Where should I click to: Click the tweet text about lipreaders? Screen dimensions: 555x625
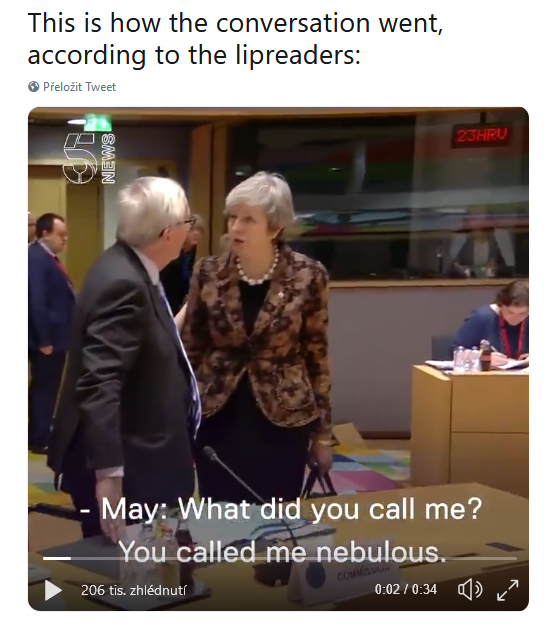235,38
